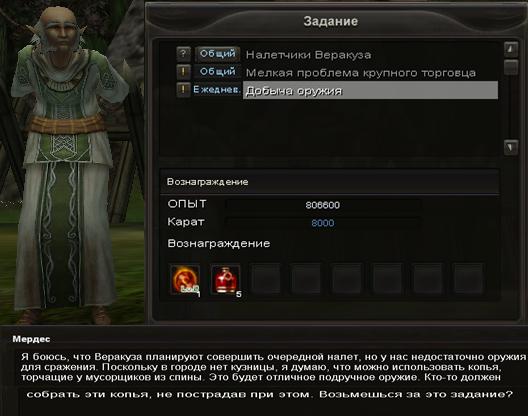Click the Ежеднев. daily quest tag
The height and width of the screenshot is (416, 528).
click(217, 90)
